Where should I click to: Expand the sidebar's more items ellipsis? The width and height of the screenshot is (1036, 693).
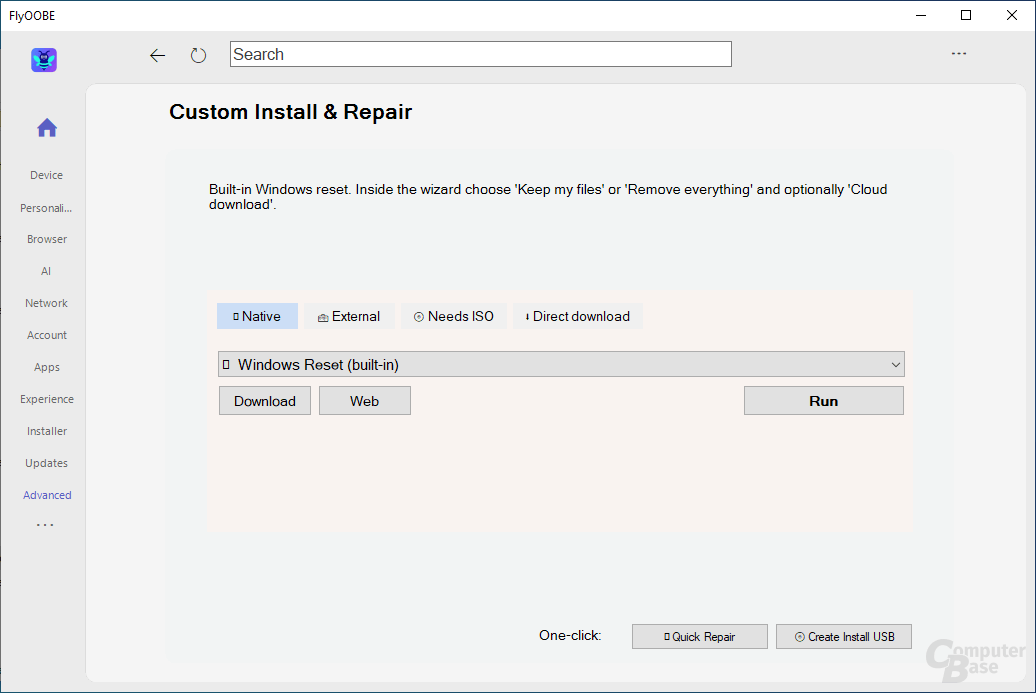46,525
